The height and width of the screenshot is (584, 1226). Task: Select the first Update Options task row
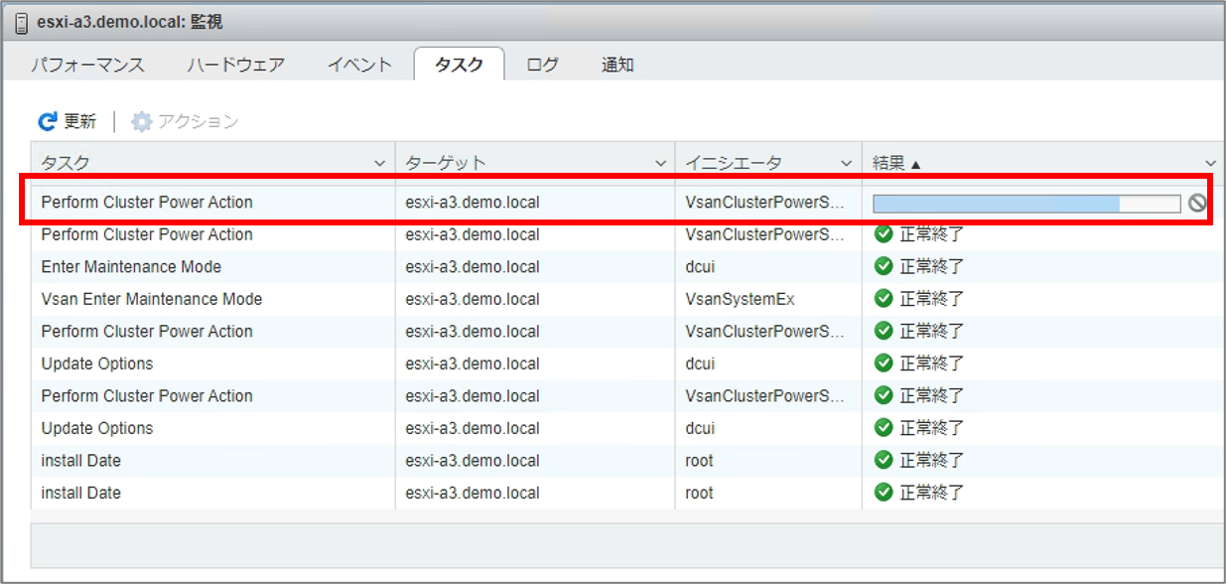point(97,364)
